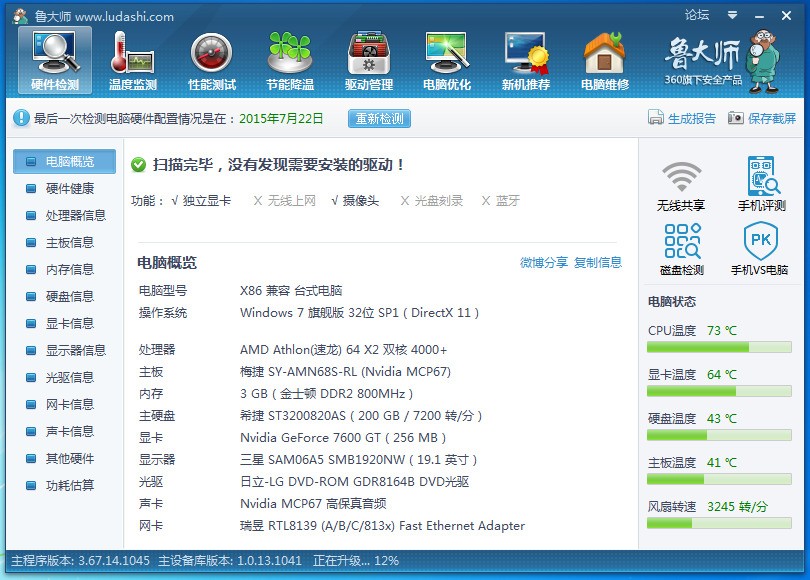Click 微博分享 share link
This screenshot has height=580, width=810.
(543, 262)
